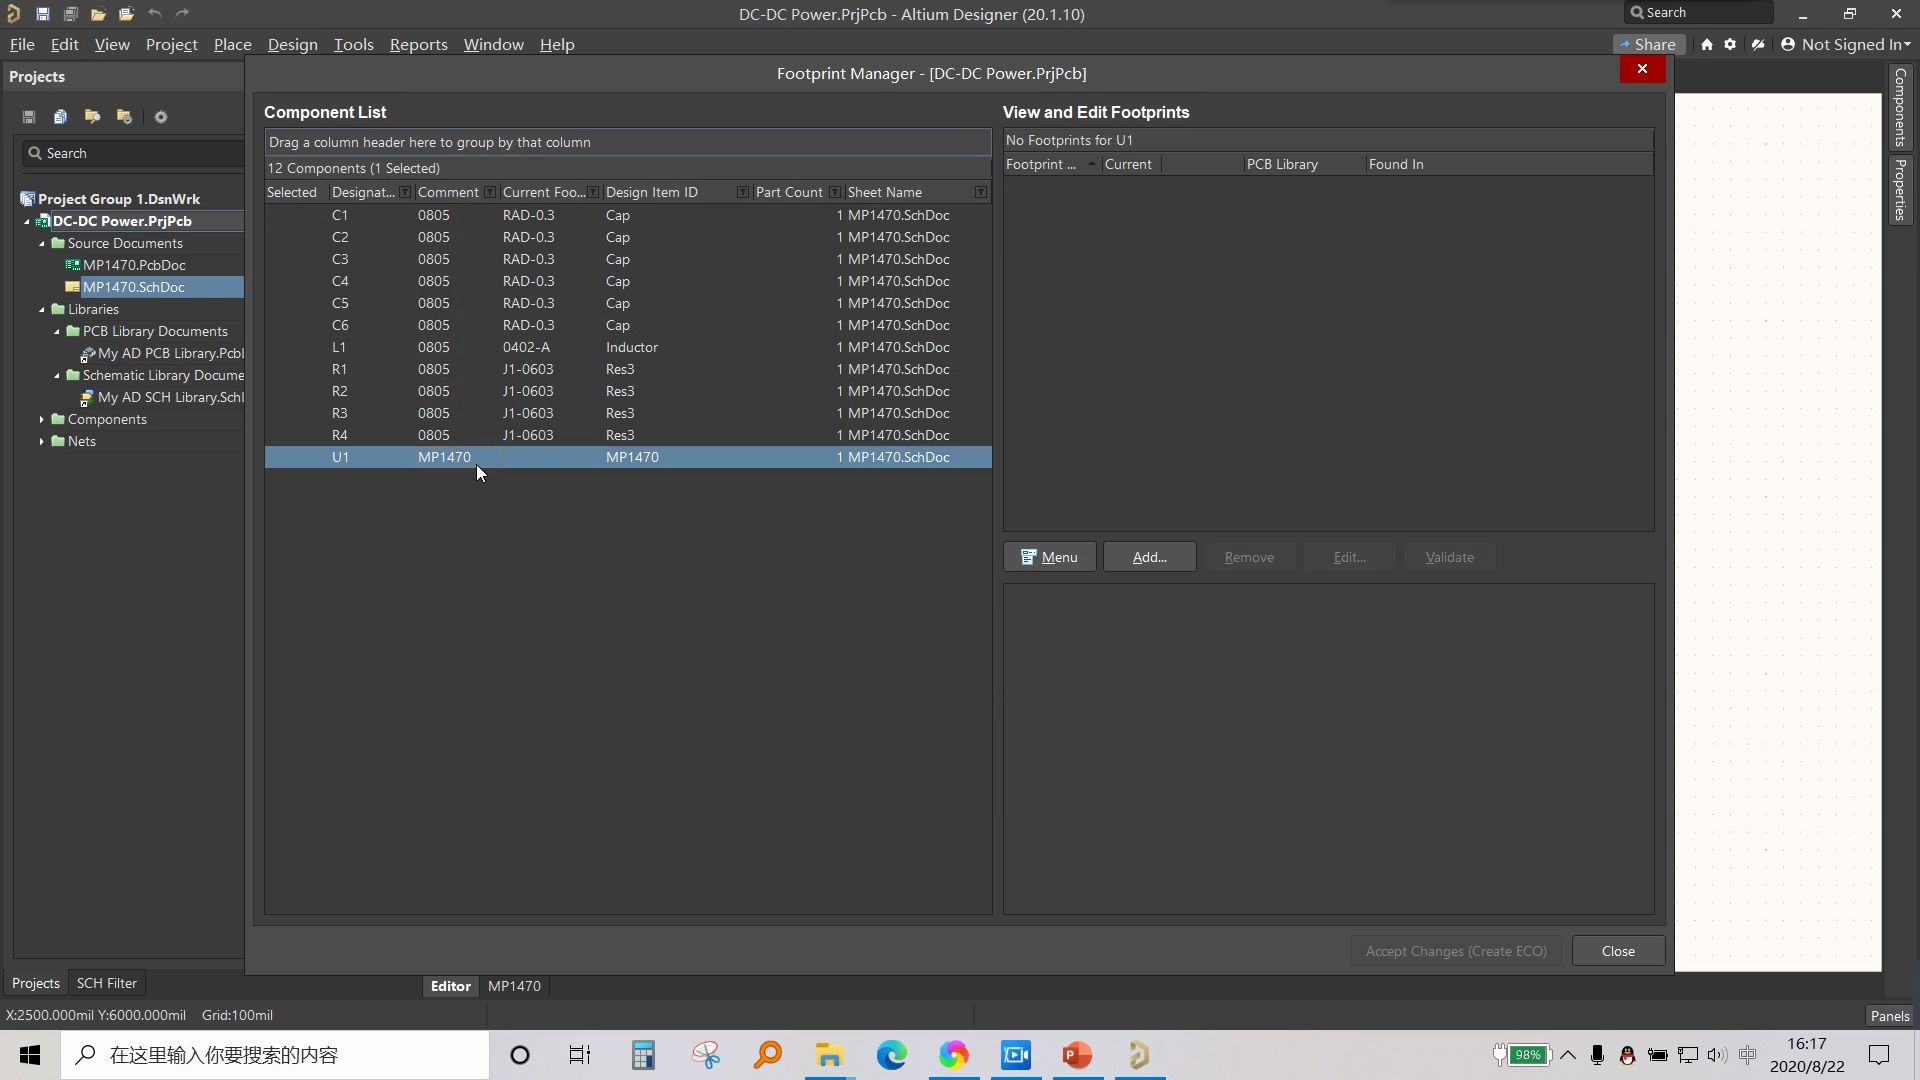The image size is (1920, 1080).
Task: Click the MP1470.PcbDoc document icon
Action: (72, 265)
